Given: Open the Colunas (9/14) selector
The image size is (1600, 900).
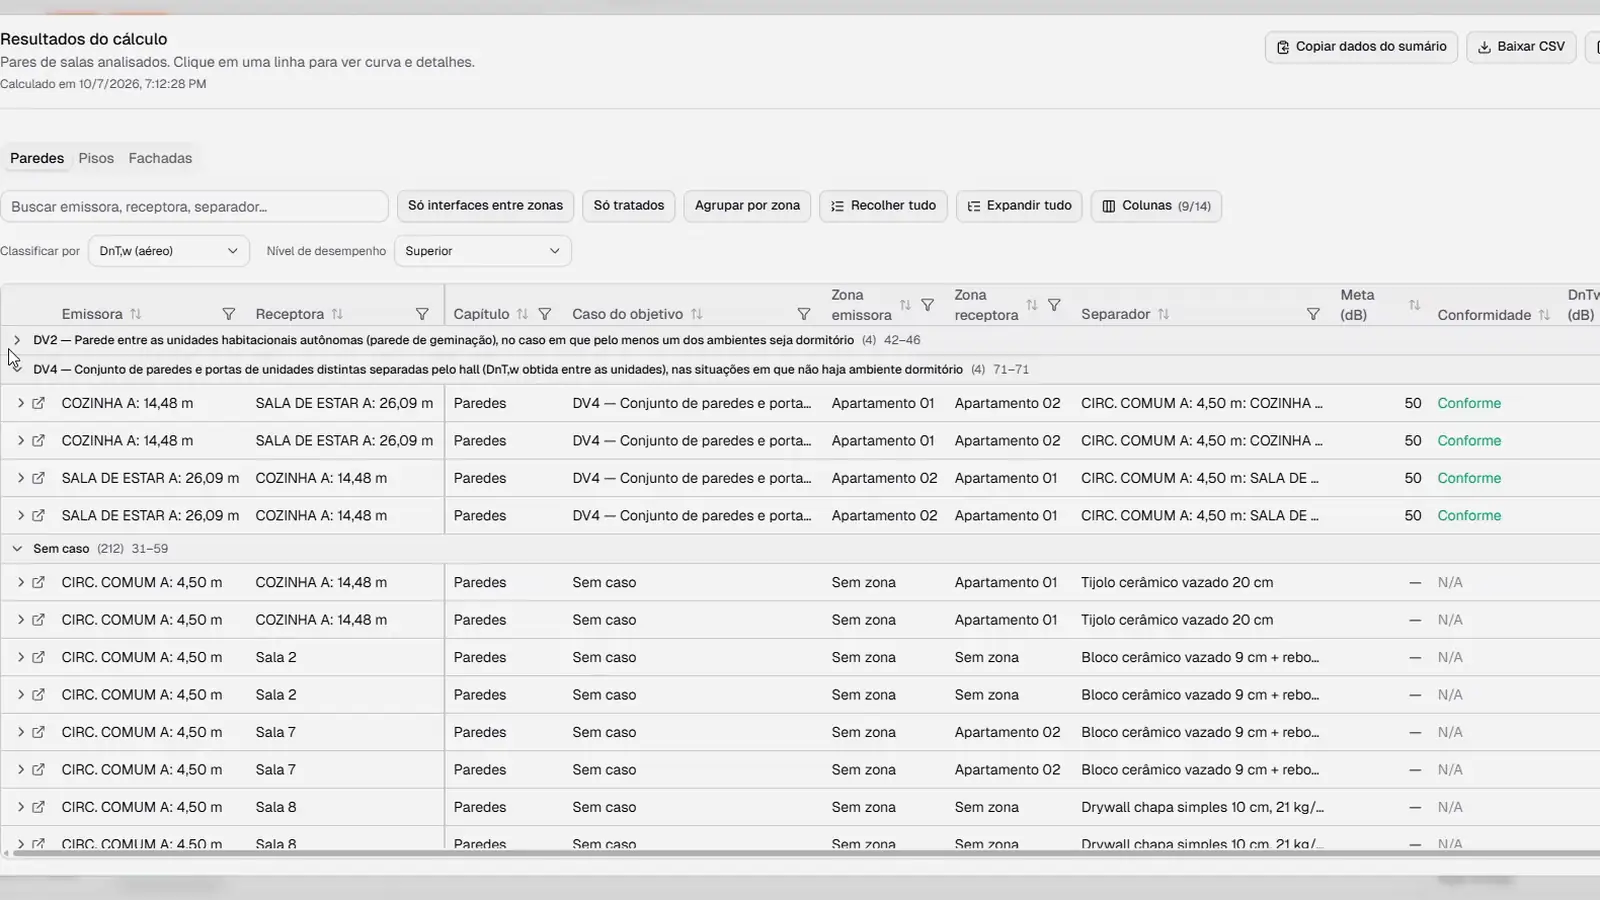Looking at the screenshot, I should [1156, 206].
